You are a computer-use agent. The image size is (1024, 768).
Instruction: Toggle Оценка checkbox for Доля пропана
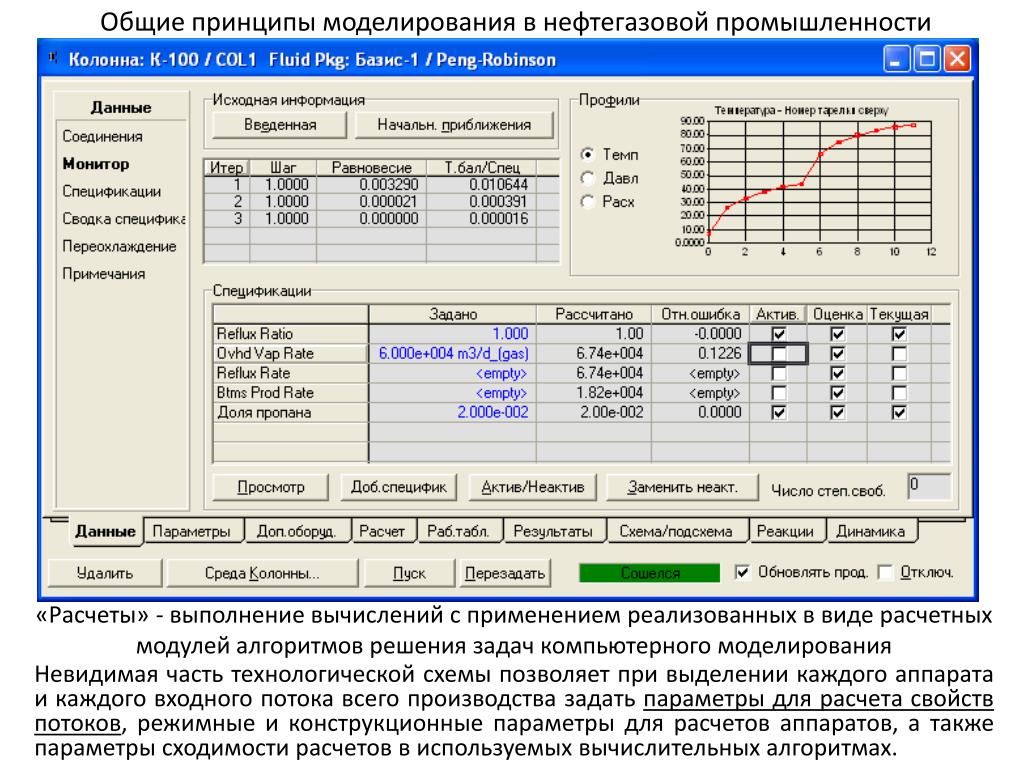point(837,413)
